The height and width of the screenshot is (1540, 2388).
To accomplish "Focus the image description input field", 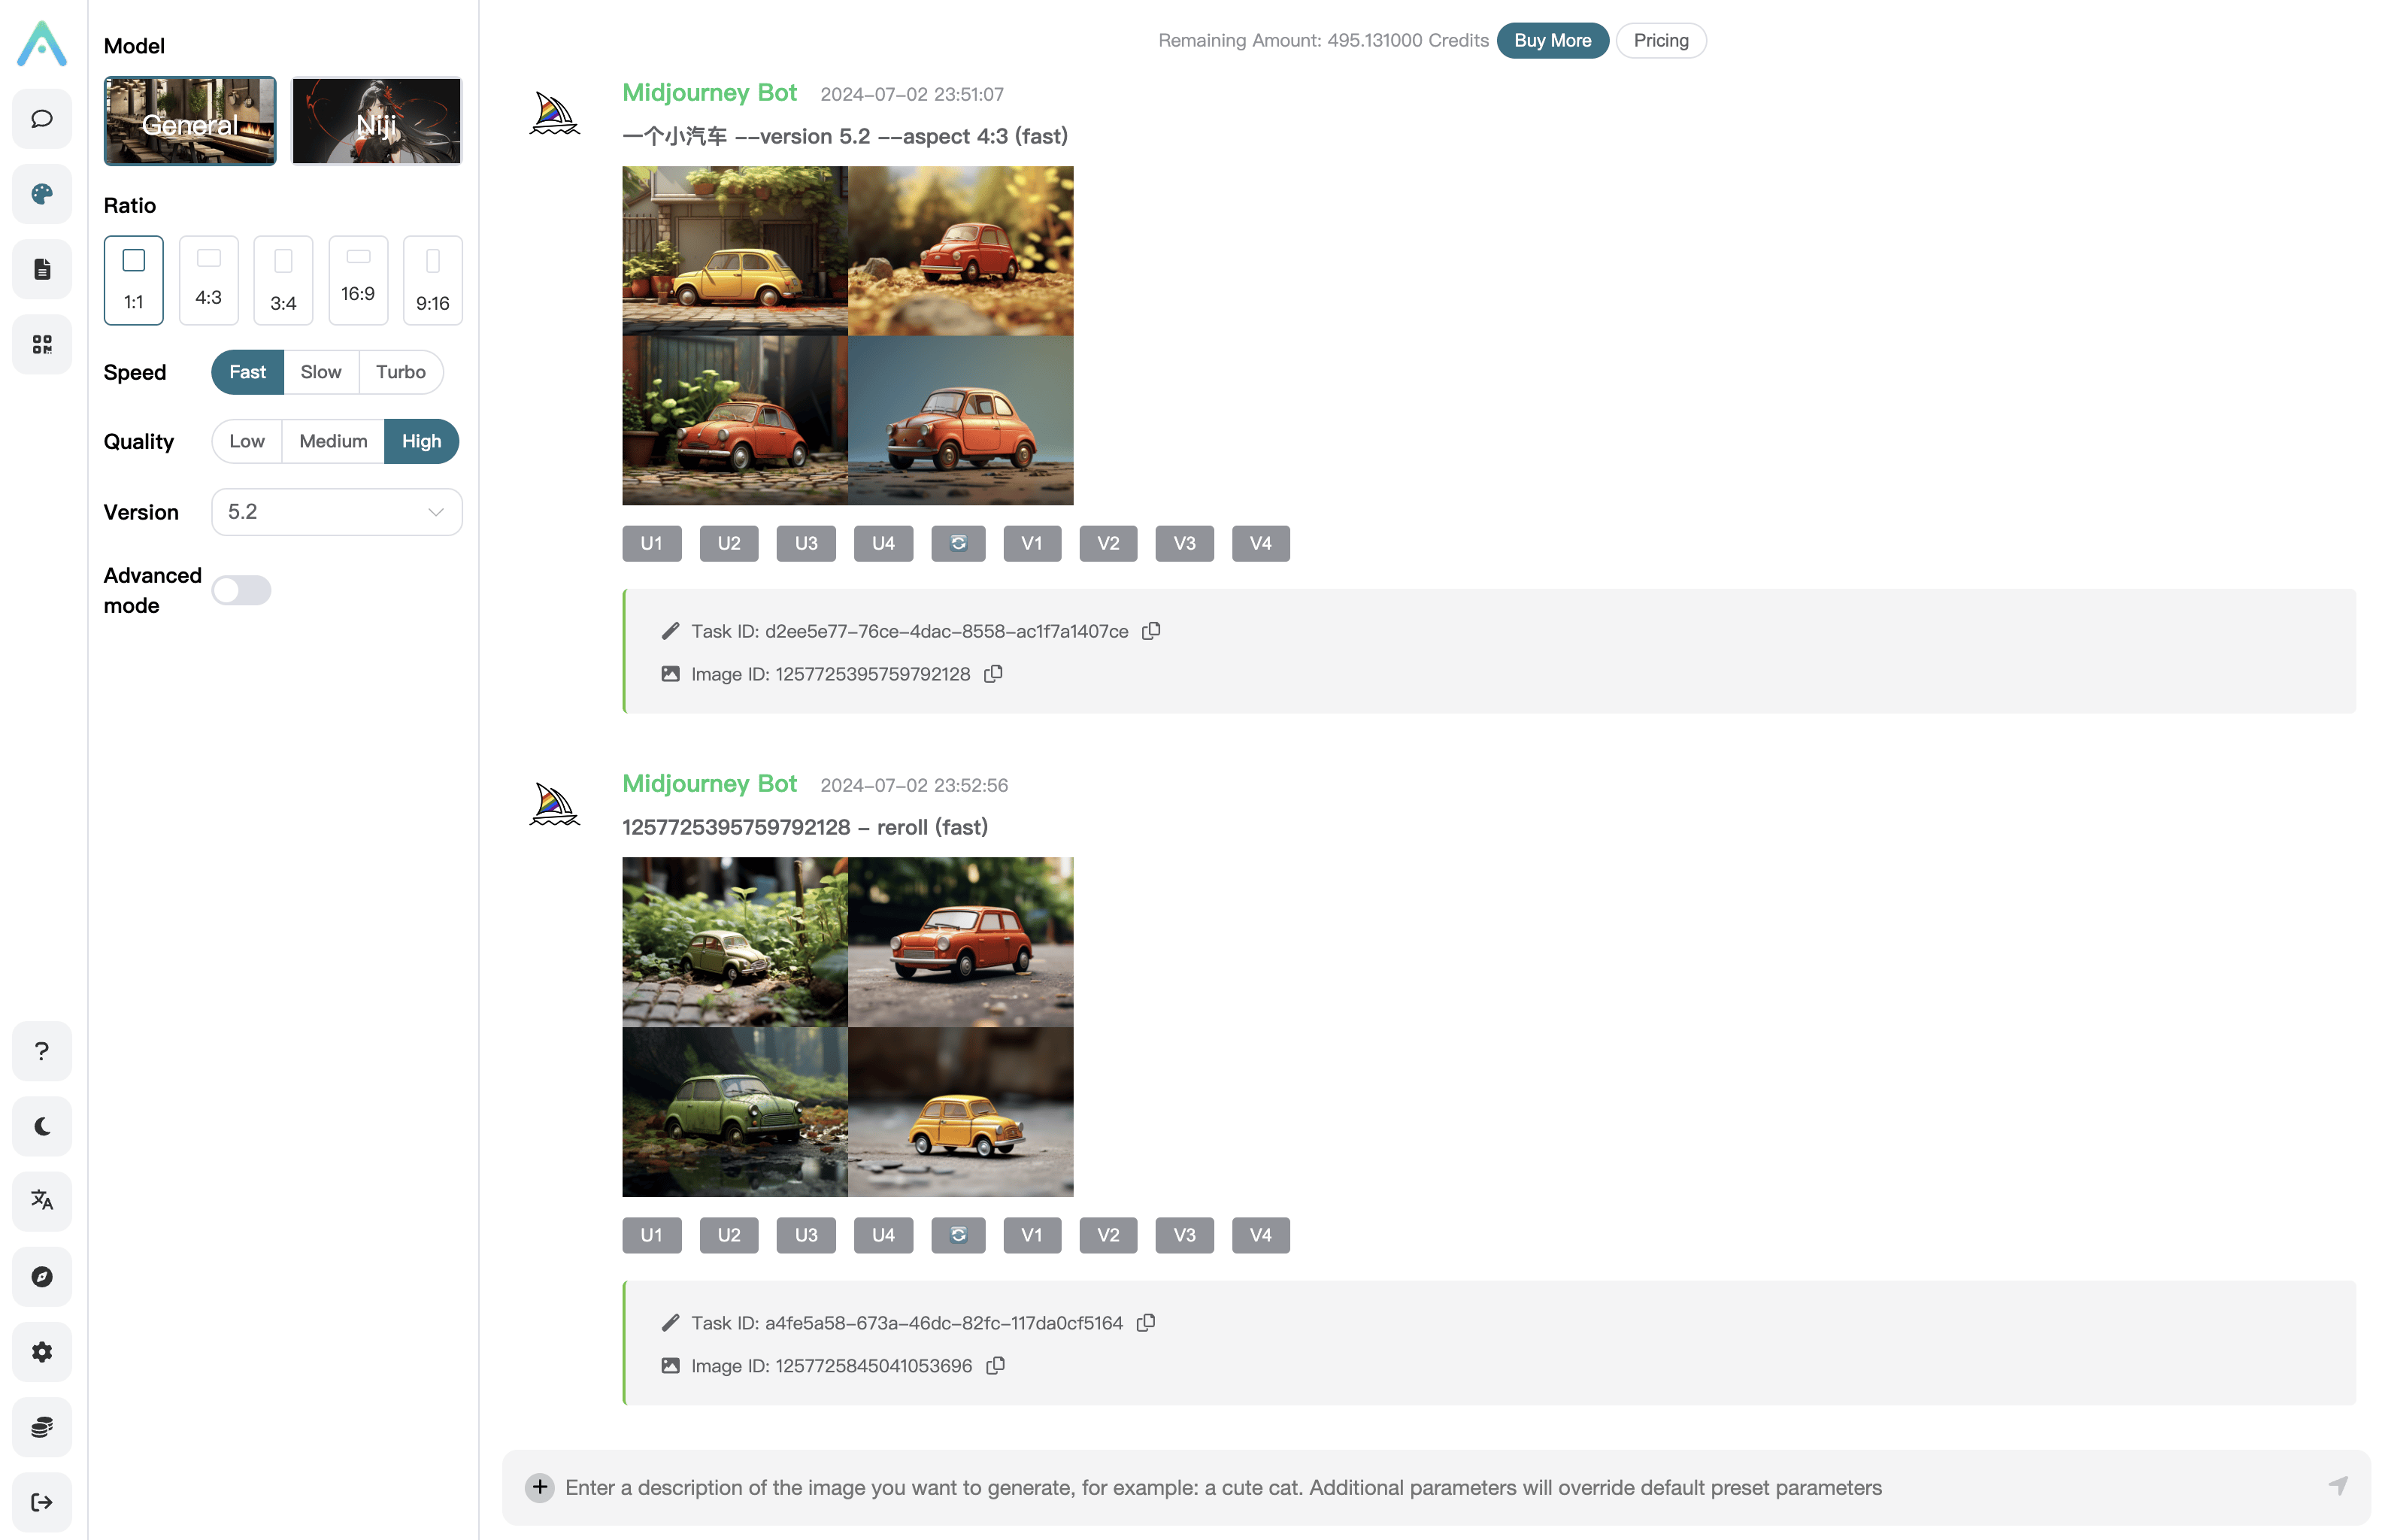I will tap(1436, 1488).
